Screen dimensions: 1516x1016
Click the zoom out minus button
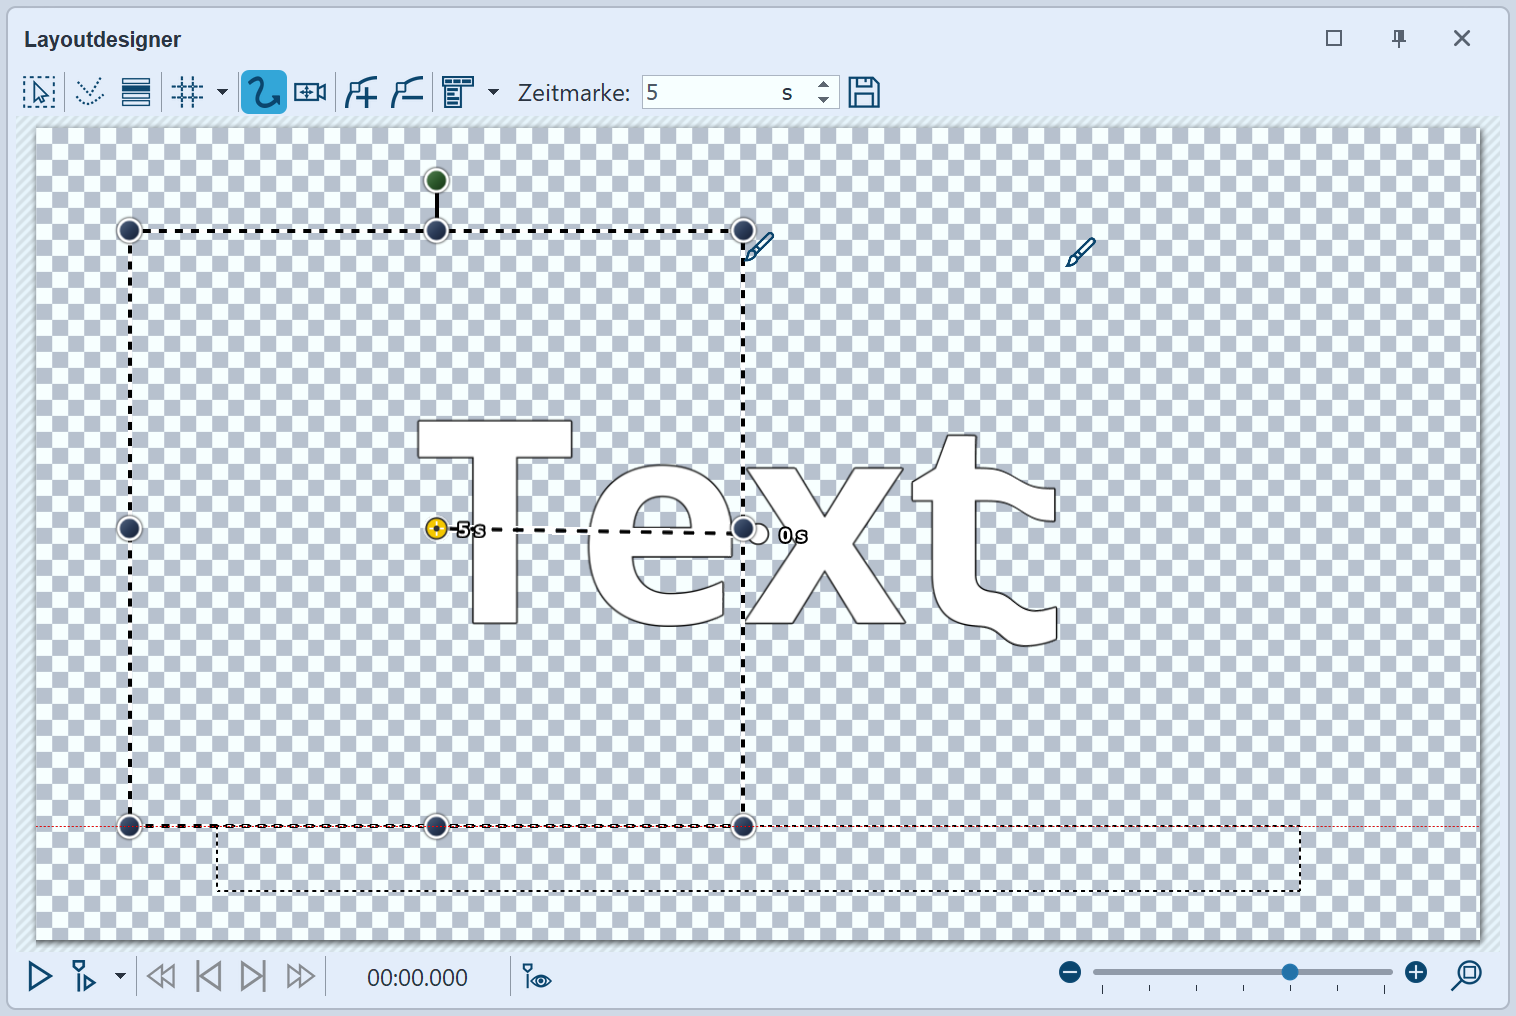point(1070,972)
